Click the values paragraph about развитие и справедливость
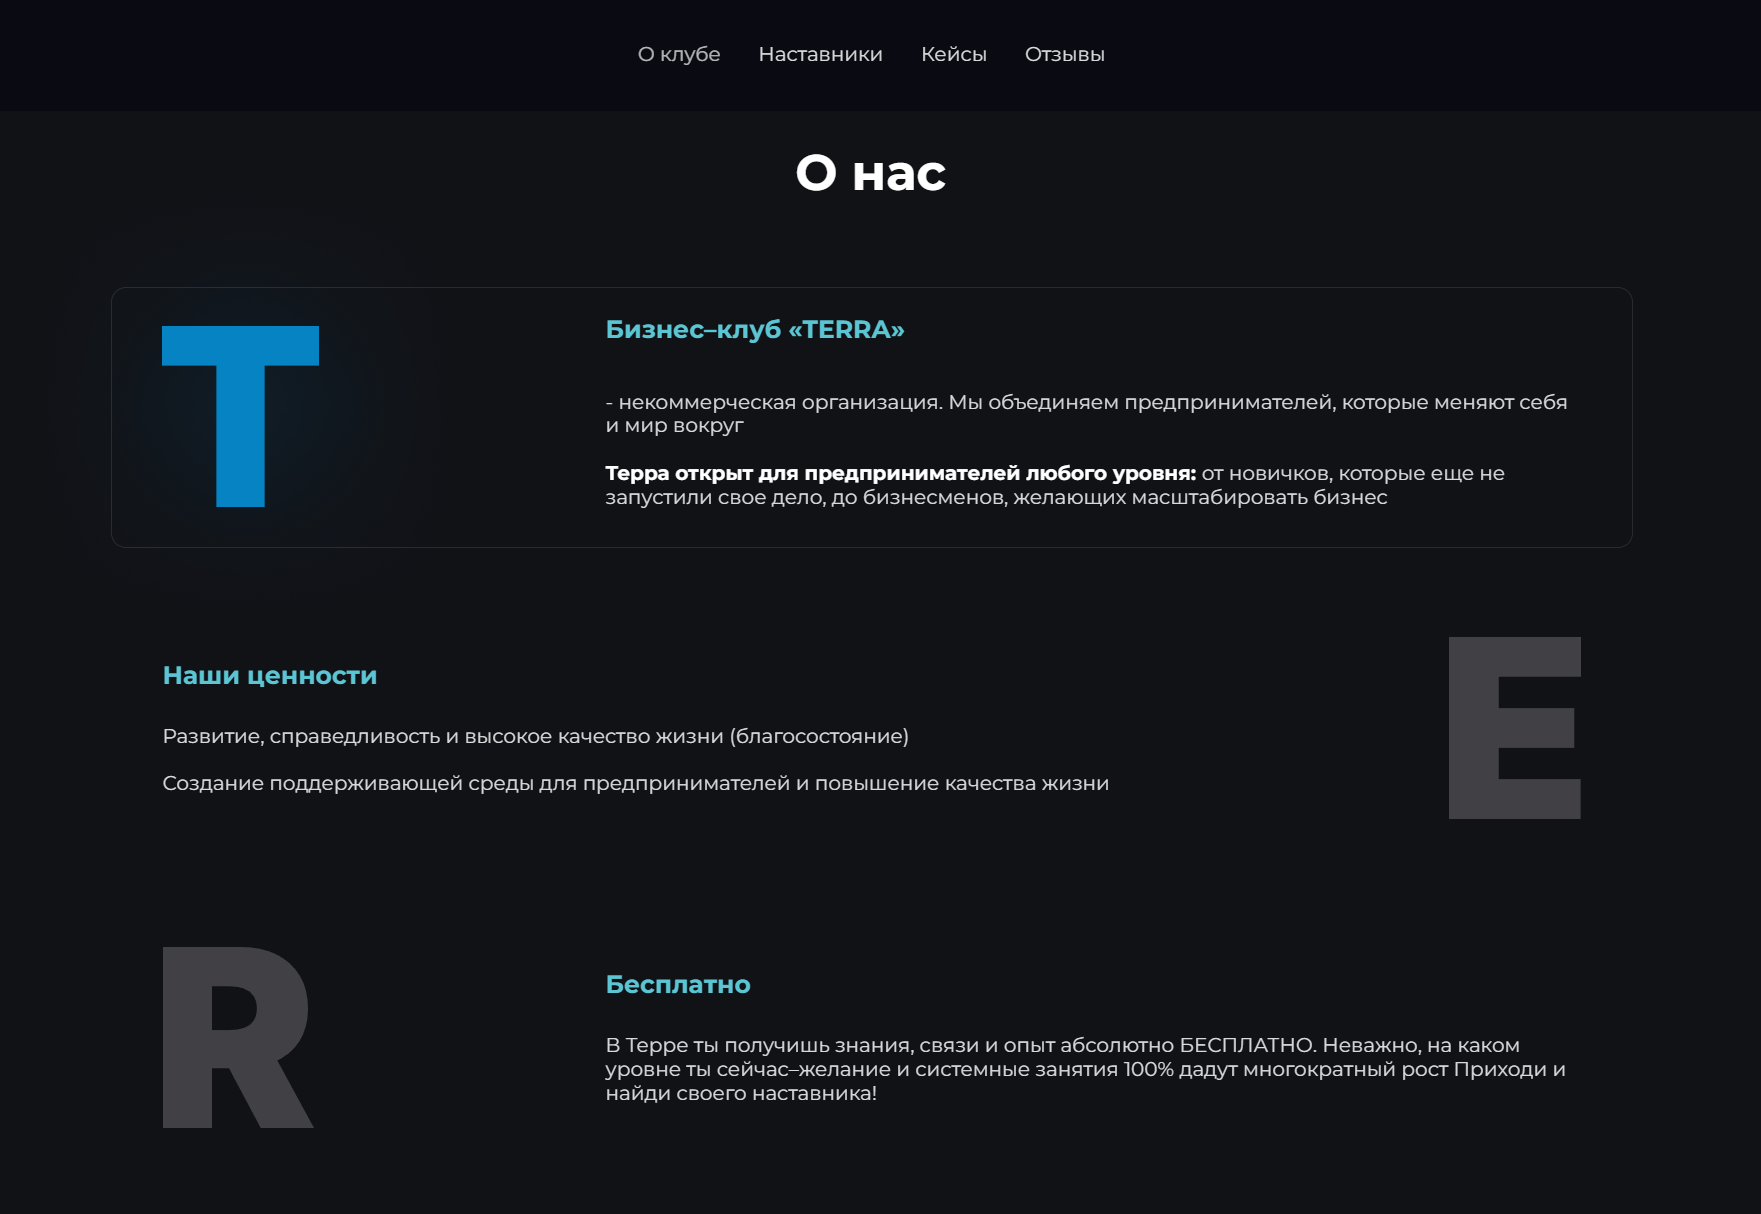Image resolution: width=1761 pixels, height=1214 pixels. click(x=536, y=738)
